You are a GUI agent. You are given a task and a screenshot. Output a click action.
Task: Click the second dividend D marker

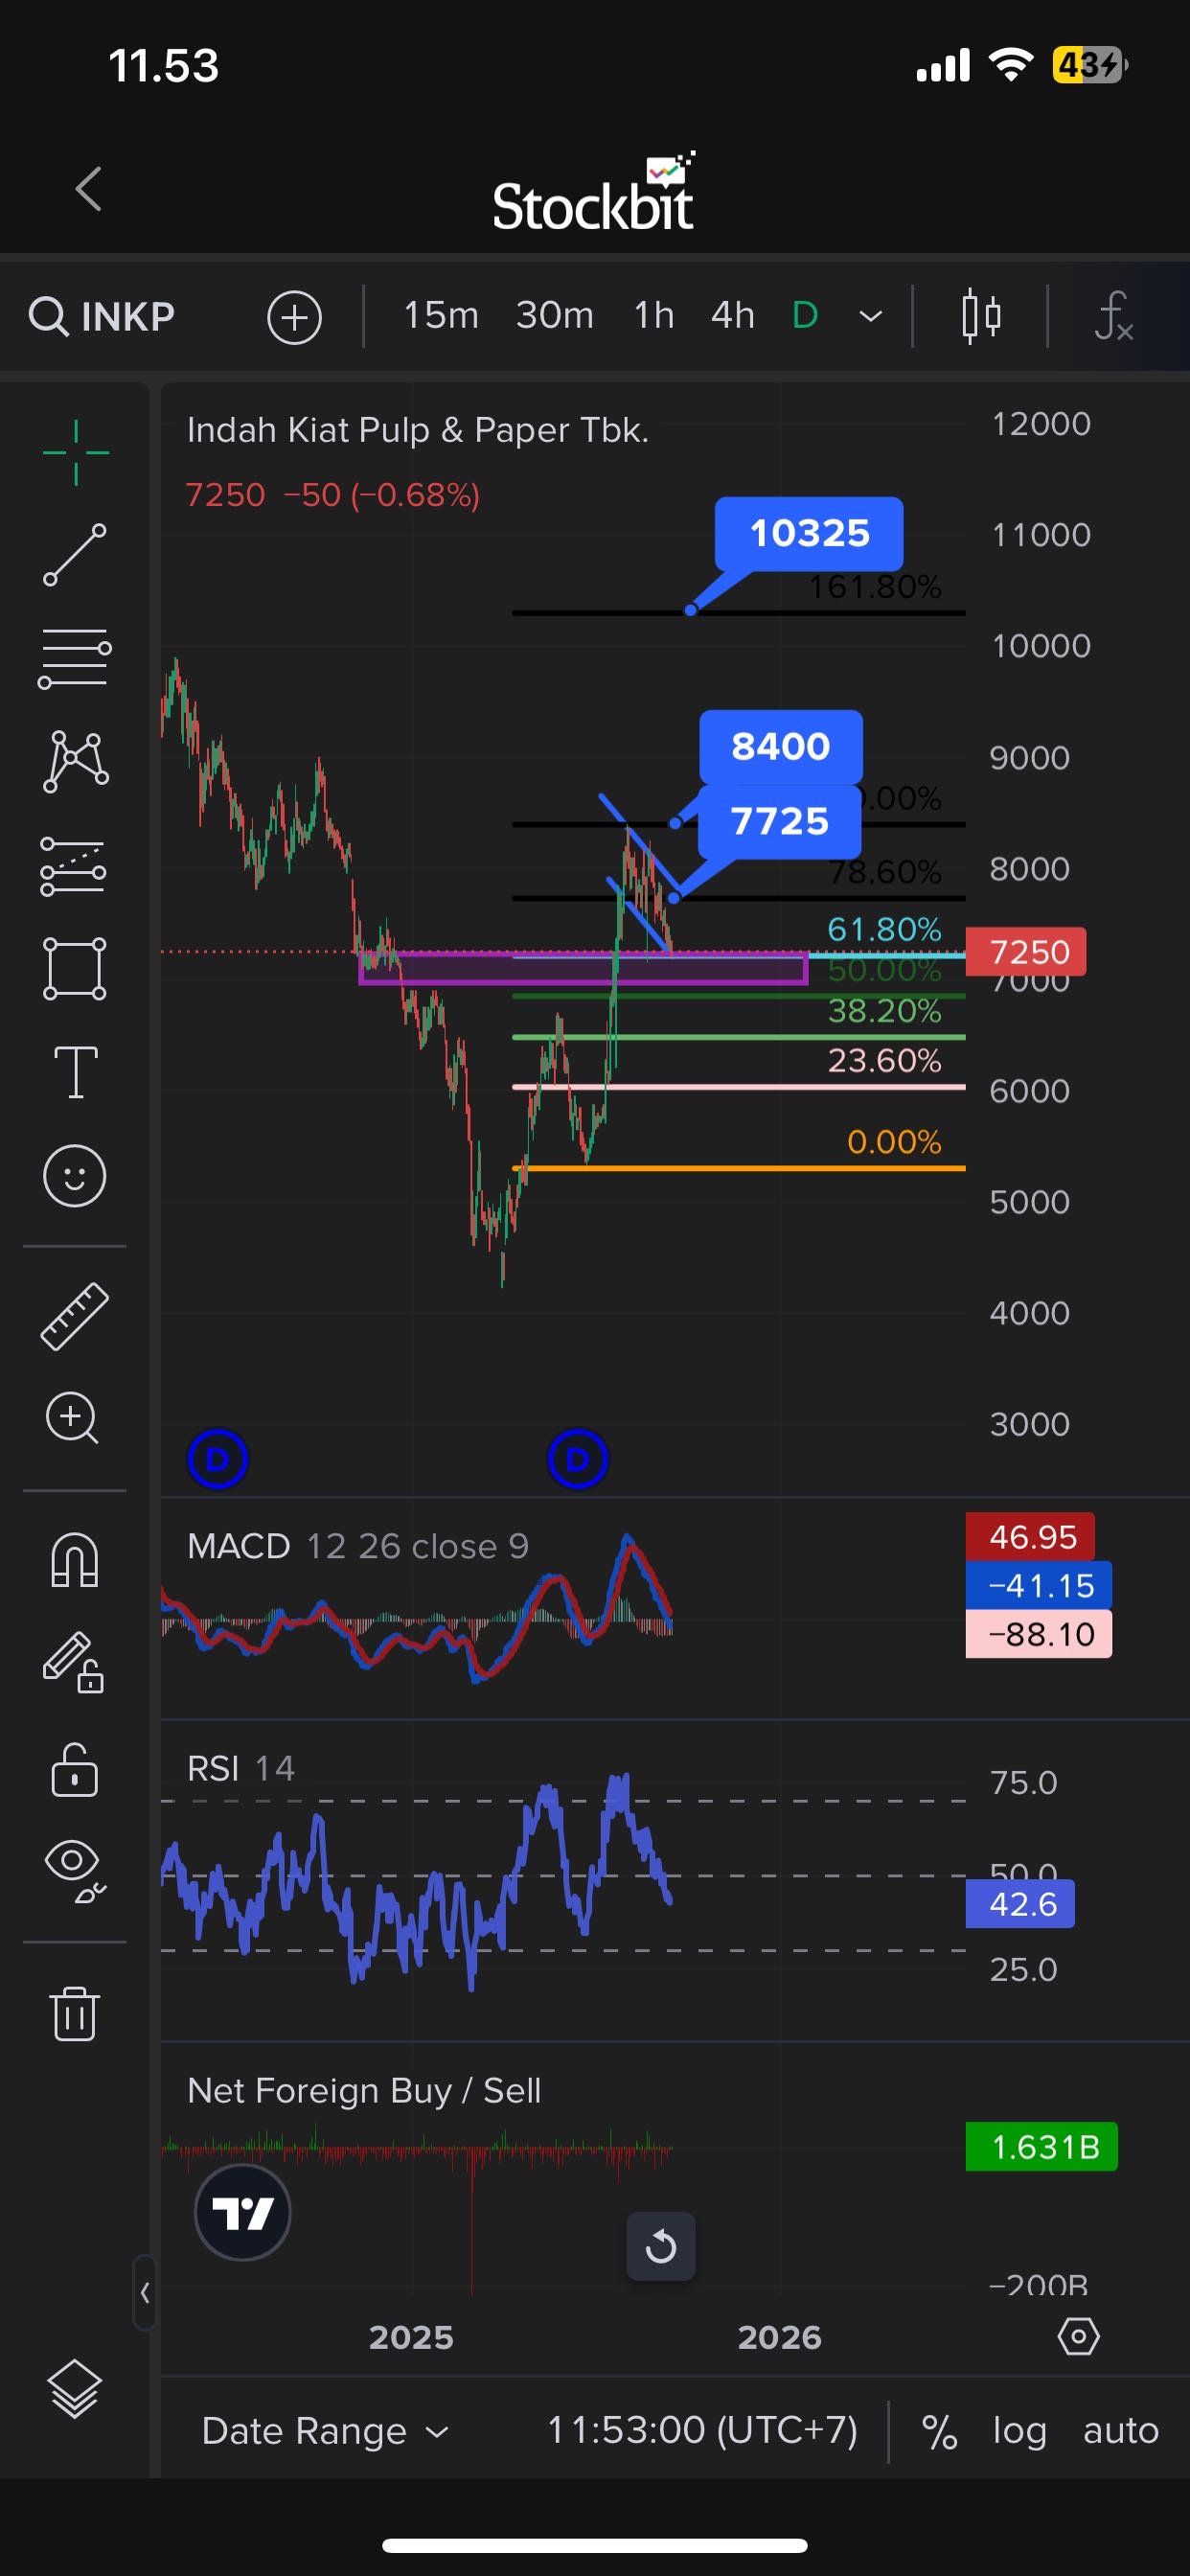[577, 1459]
